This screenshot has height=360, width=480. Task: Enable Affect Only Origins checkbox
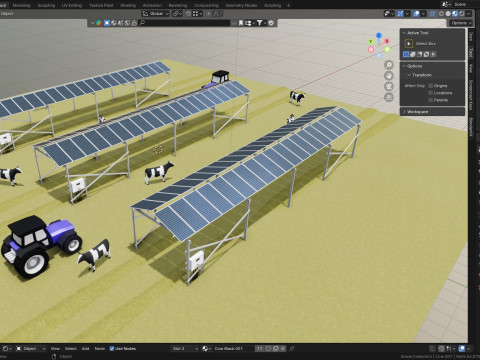(x=431, y=86)
